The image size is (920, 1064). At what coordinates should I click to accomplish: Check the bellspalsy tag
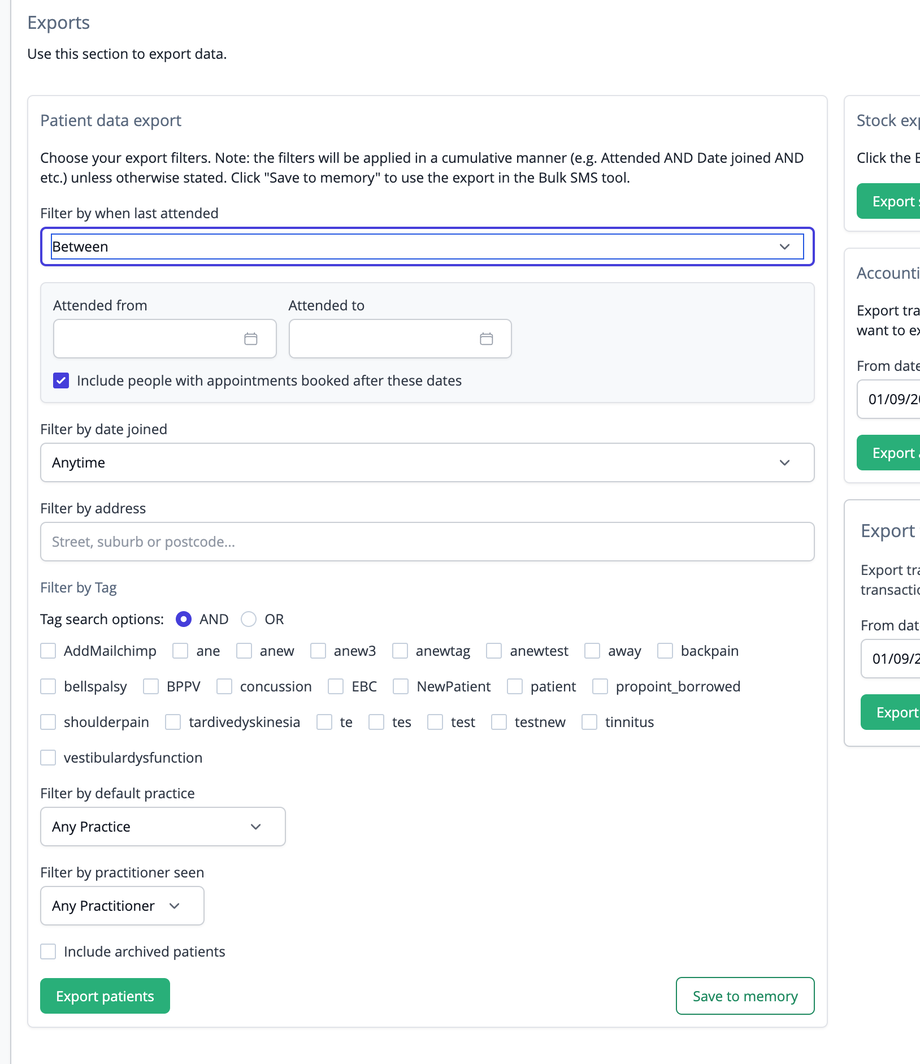click(48, 686)
